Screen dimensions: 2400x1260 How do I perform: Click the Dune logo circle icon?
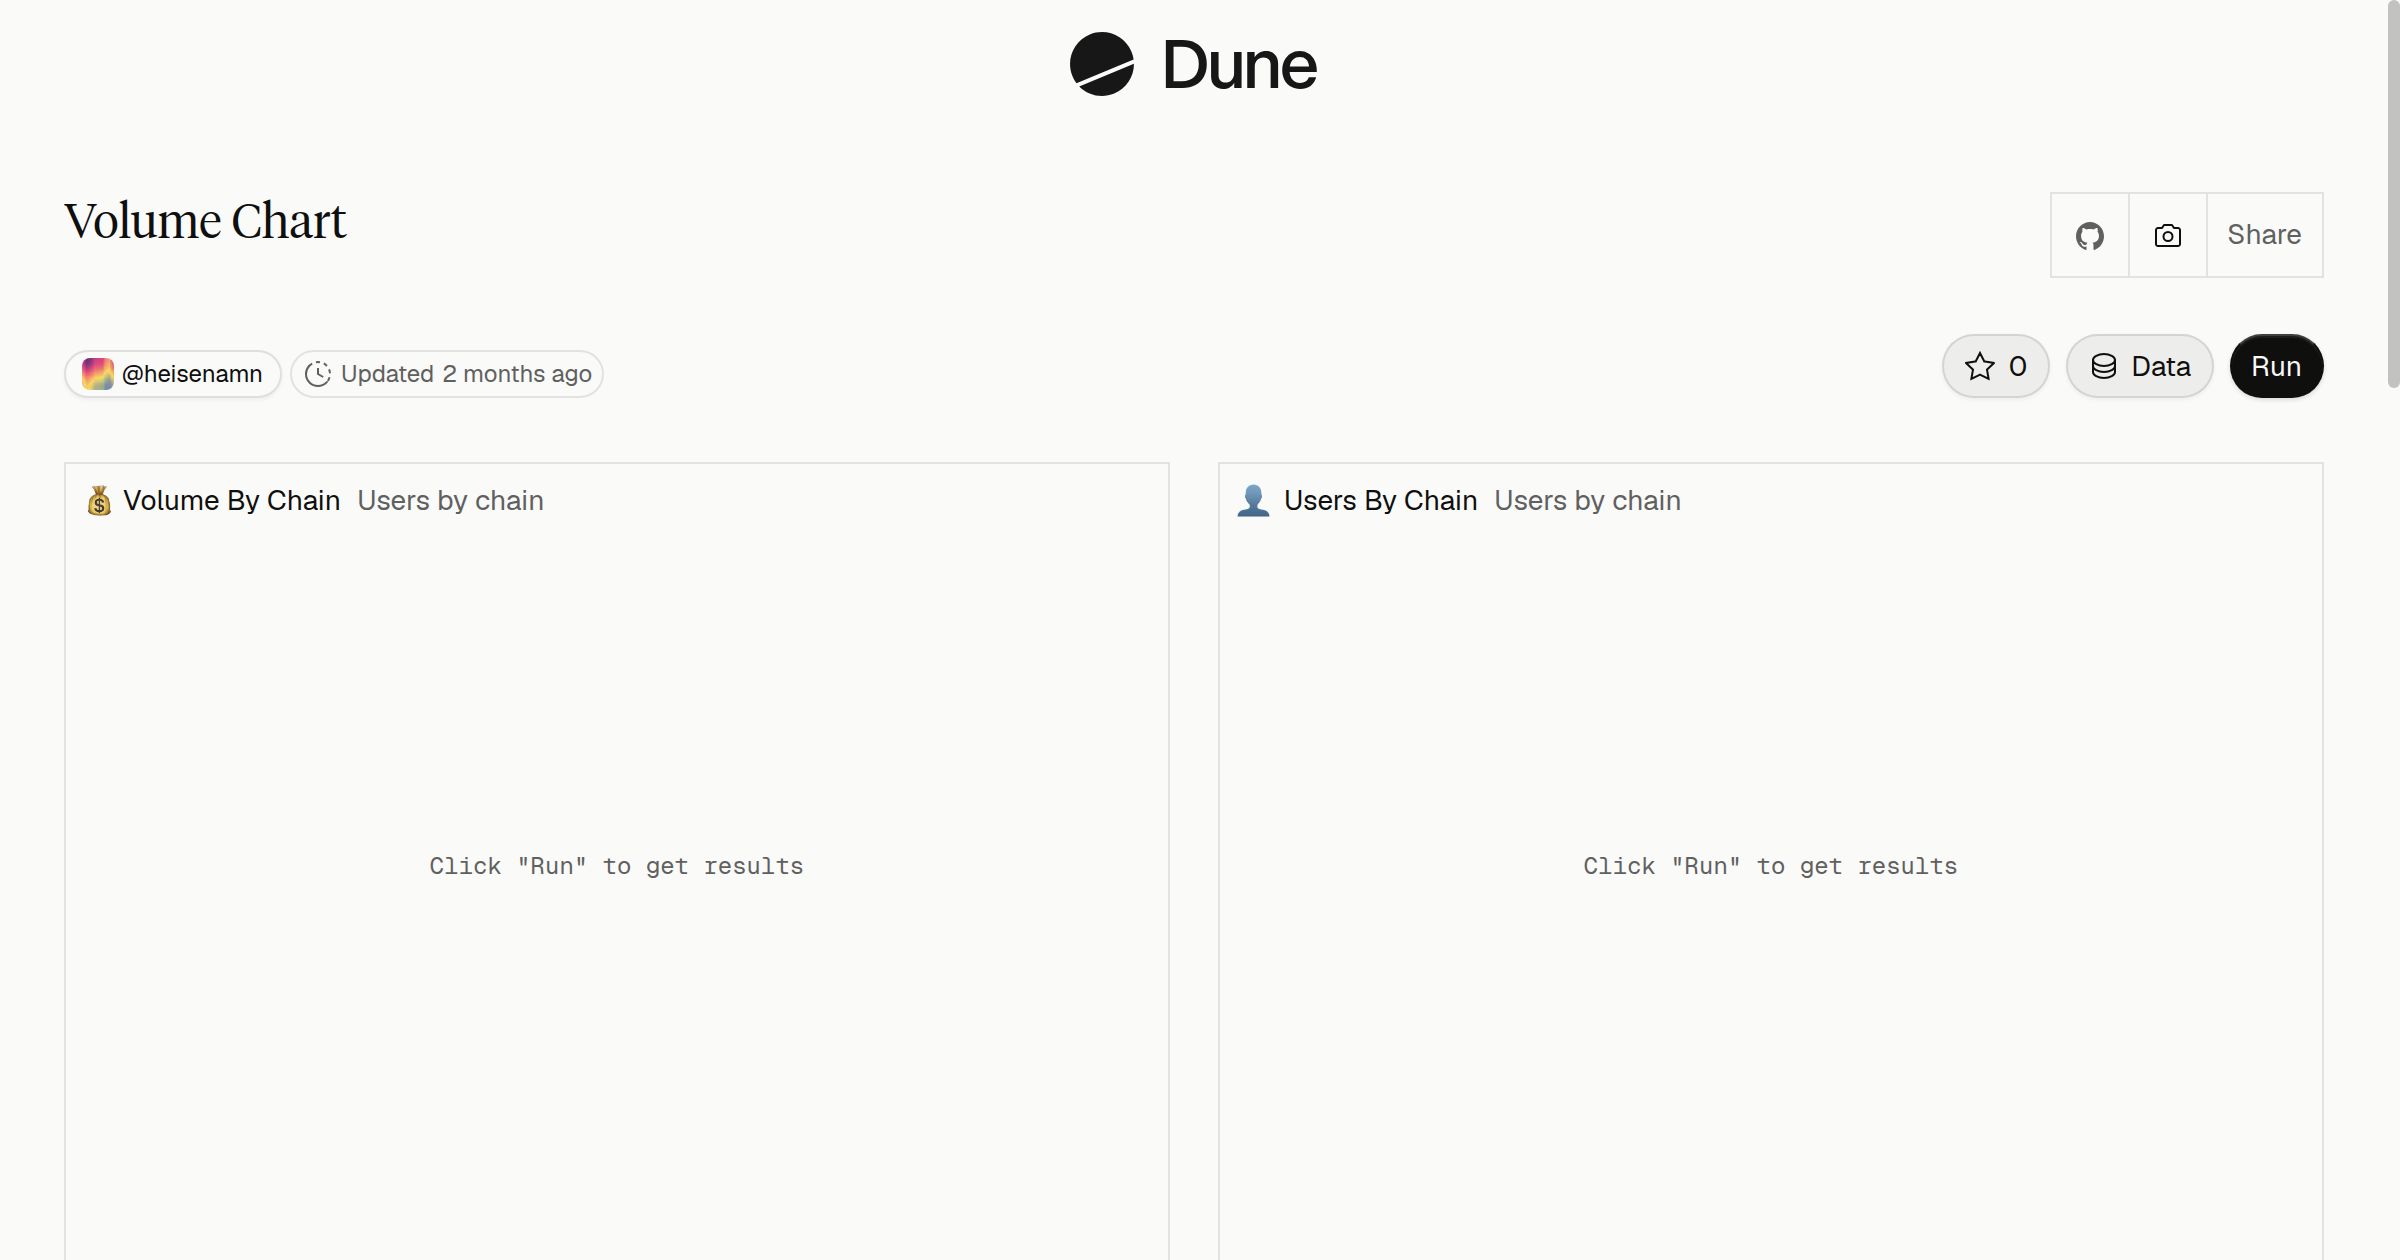tap(1101, 64)
